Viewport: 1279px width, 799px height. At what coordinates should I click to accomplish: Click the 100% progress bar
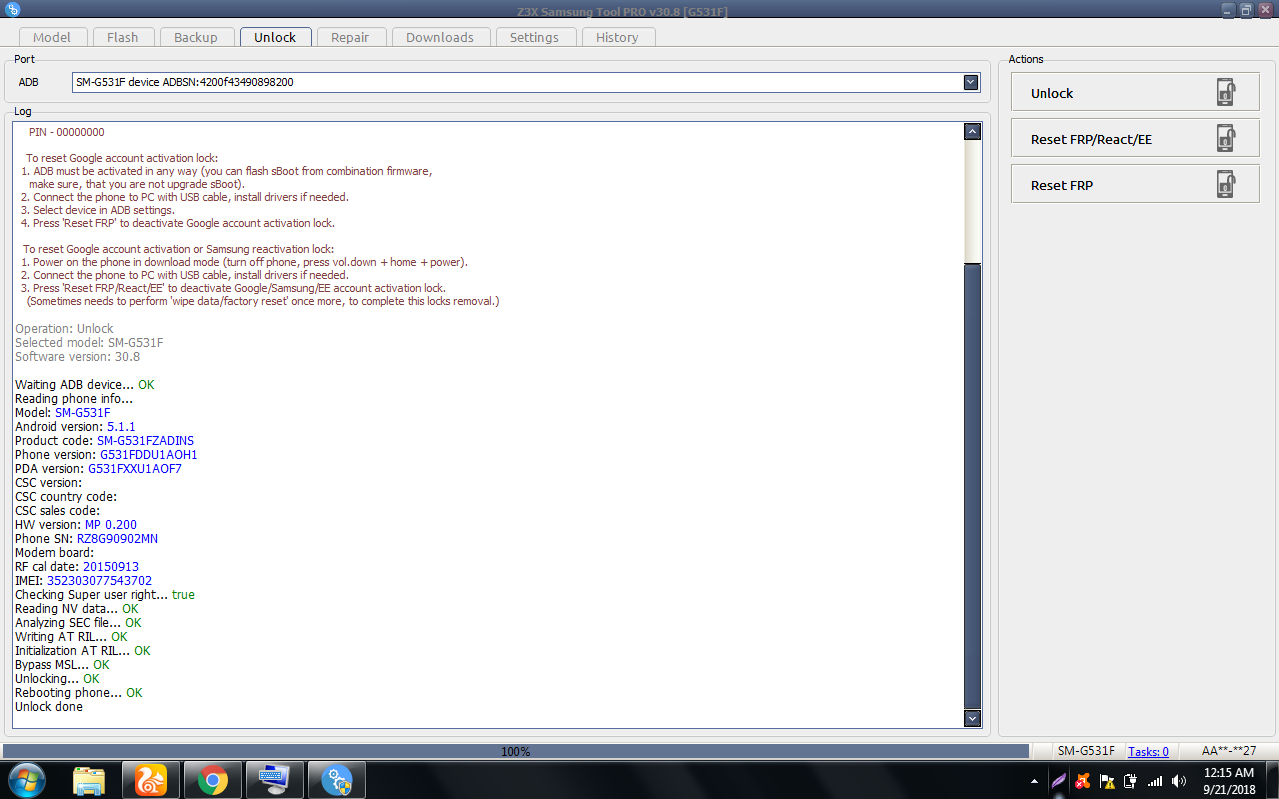pyautogui.click(x=516, y=751)
